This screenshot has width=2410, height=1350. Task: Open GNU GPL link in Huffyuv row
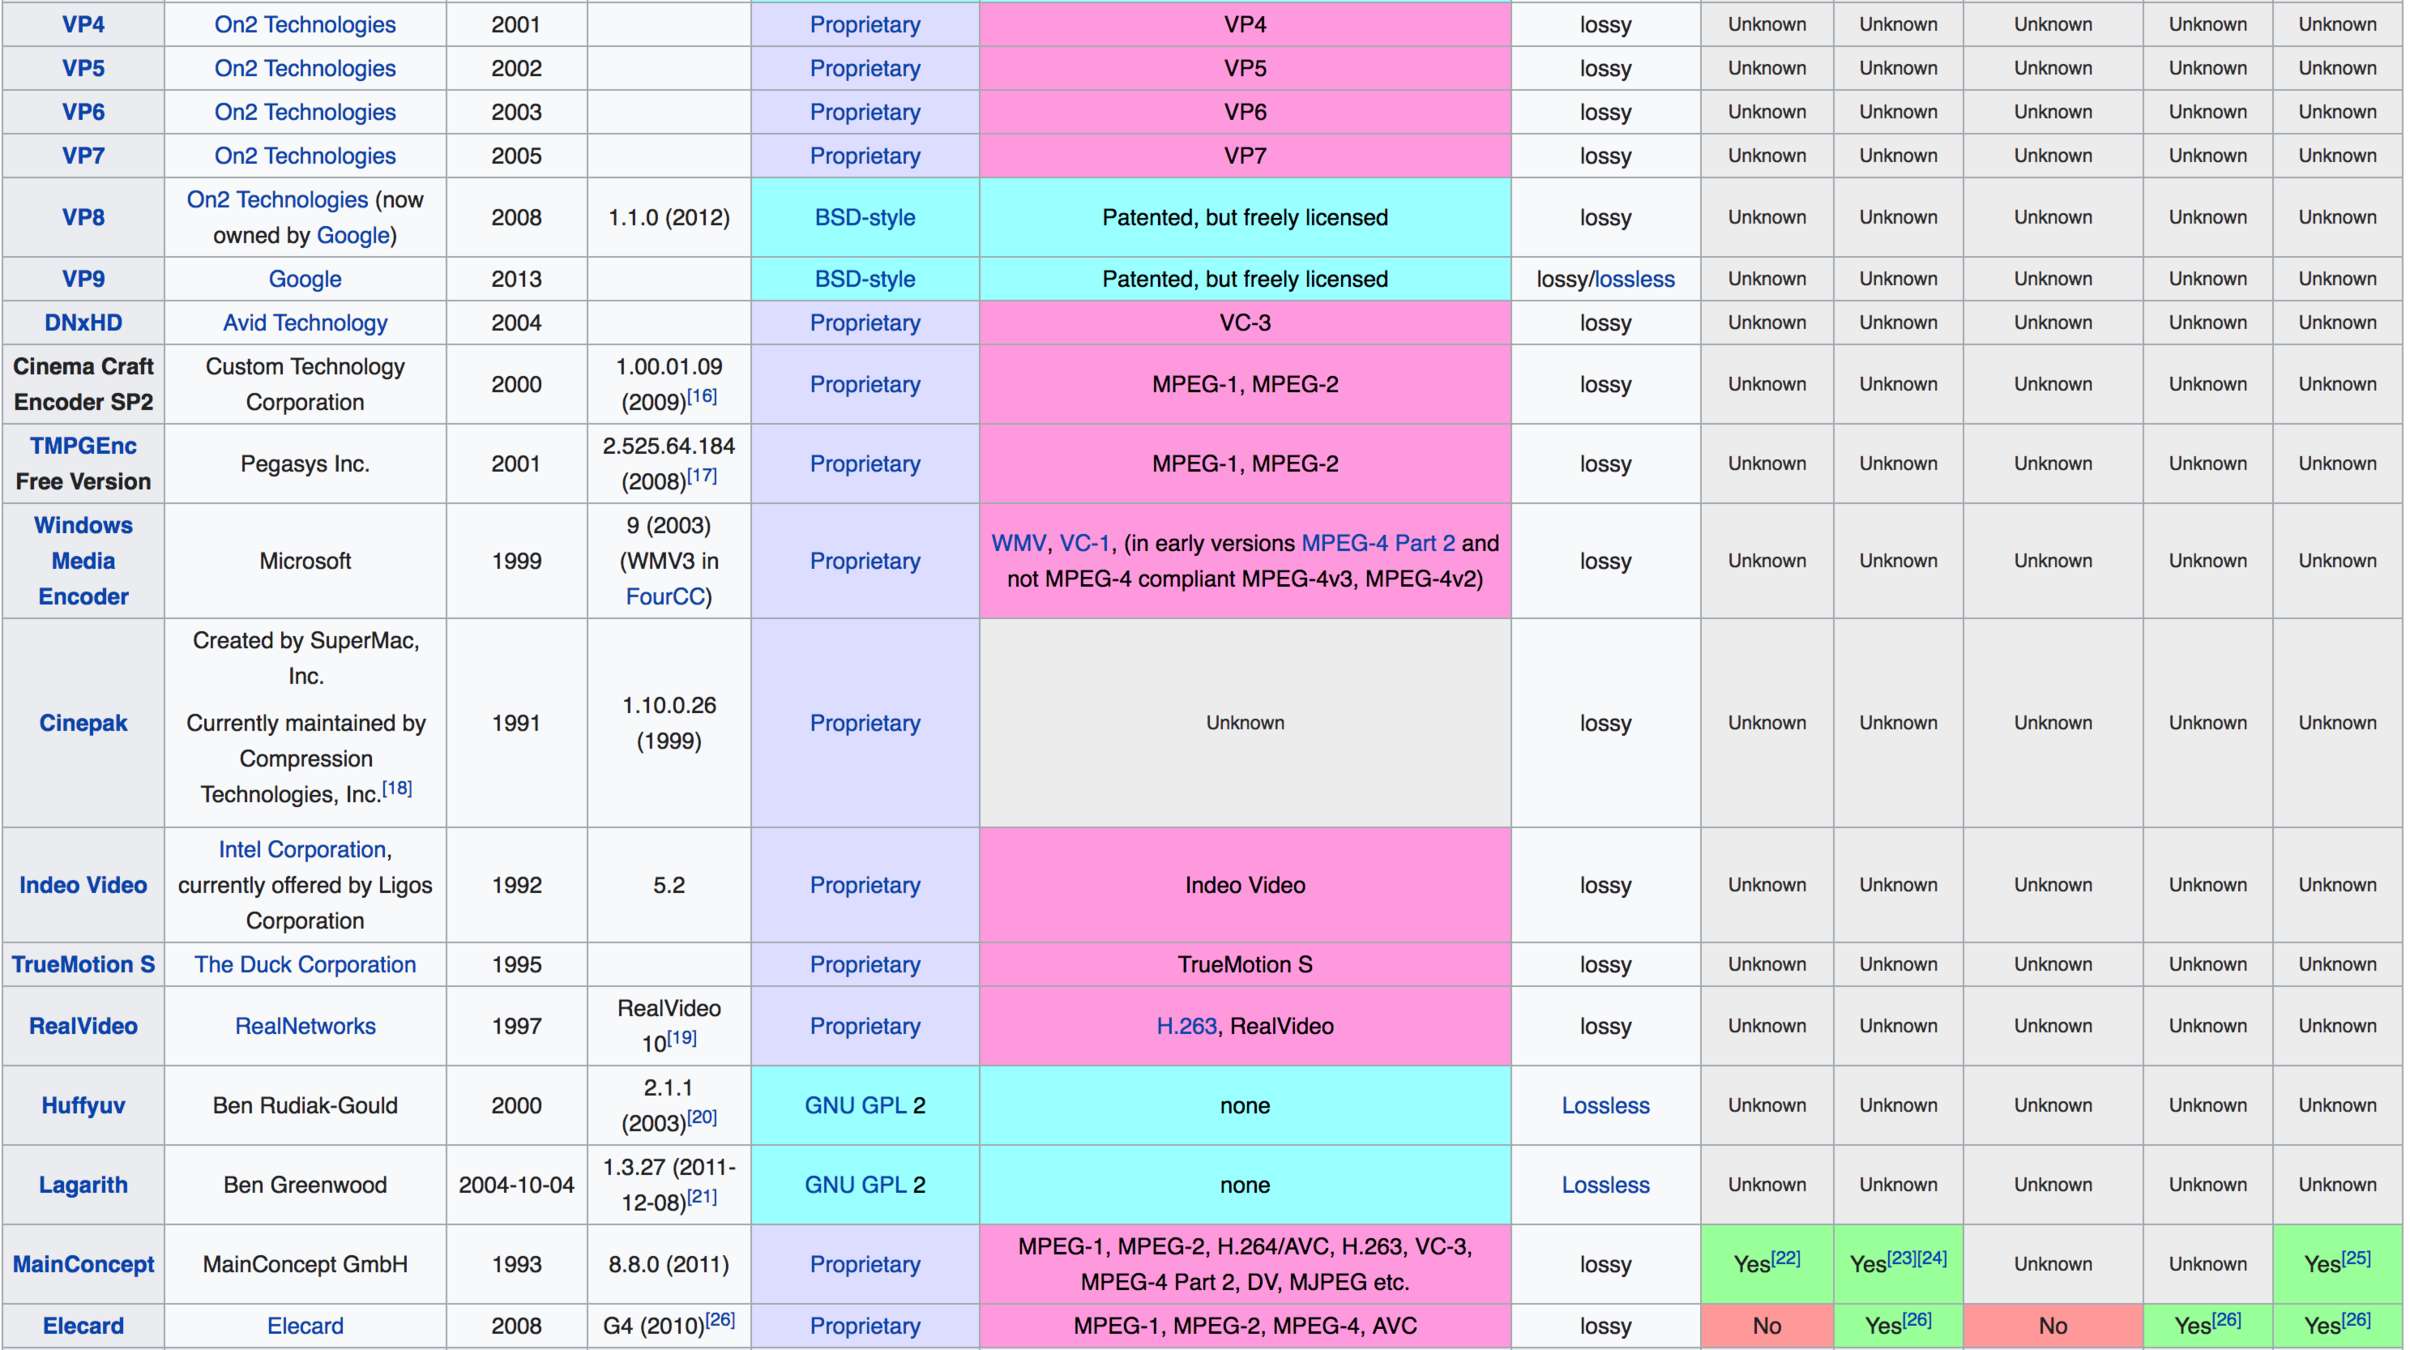click(855, 1105)
